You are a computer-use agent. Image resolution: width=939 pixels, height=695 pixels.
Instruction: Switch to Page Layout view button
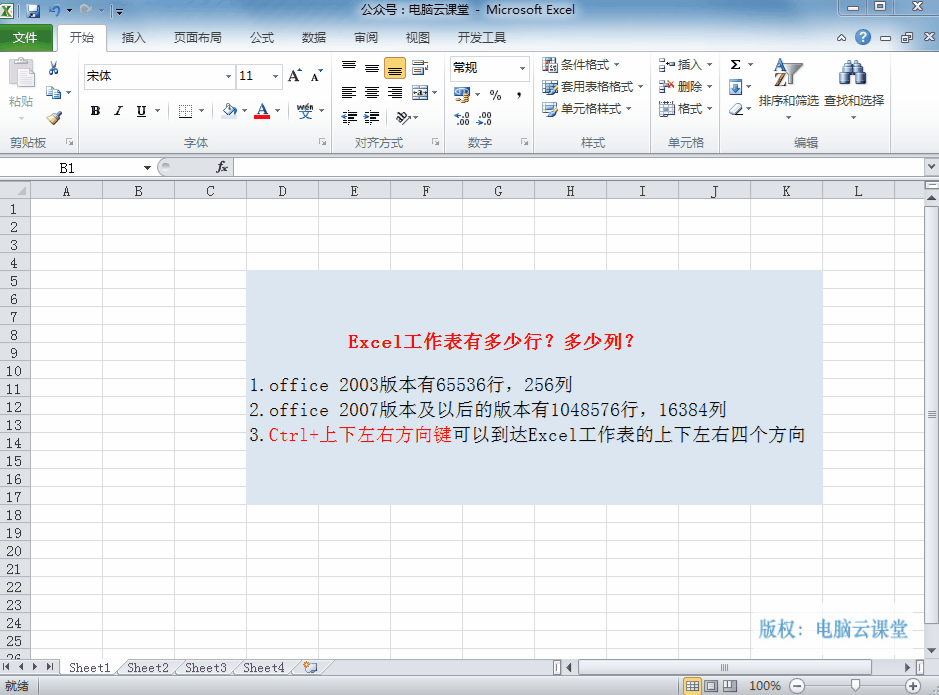[x=711, y=686]
